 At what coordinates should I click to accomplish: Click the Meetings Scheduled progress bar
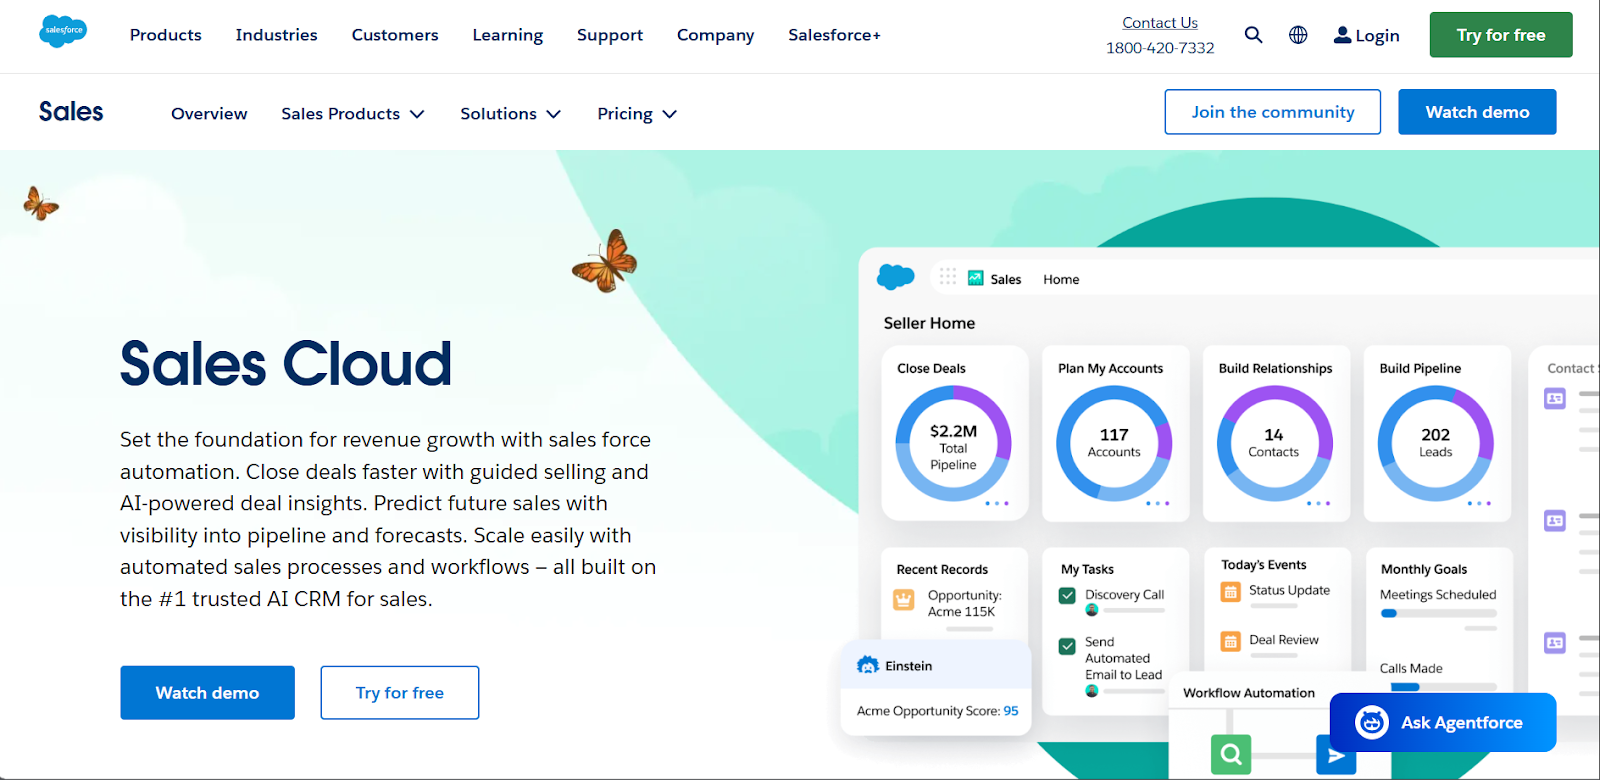pos(1438,613)
